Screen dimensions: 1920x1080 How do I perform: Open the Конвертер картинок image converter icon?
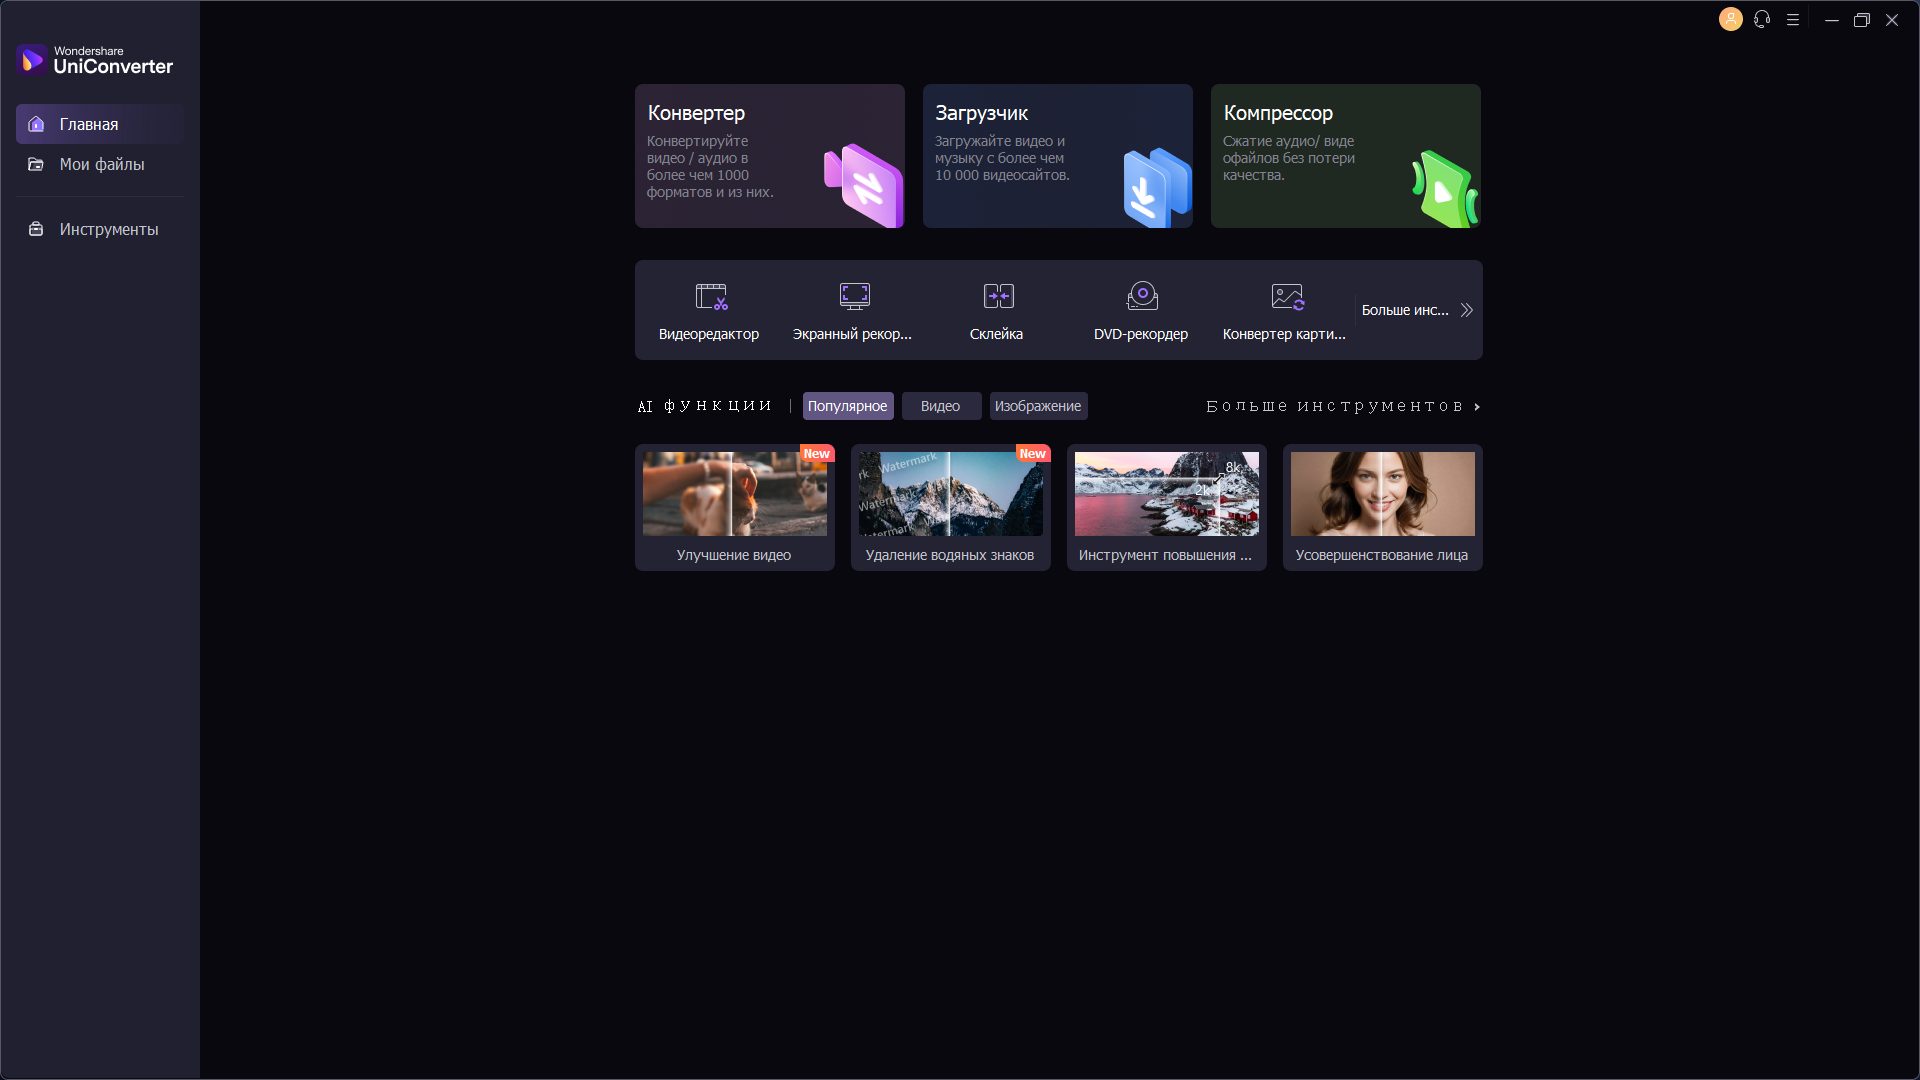tap(1287, 296)
